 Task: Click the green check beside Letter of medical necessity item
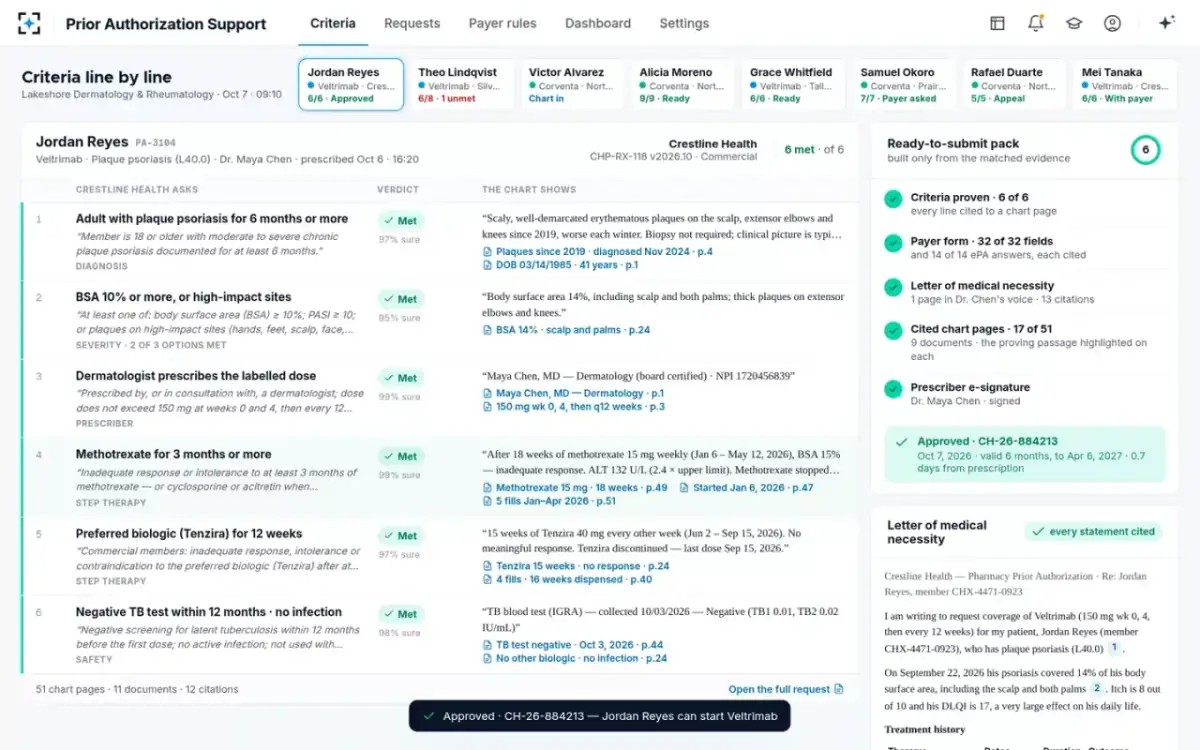click(893, 287)
